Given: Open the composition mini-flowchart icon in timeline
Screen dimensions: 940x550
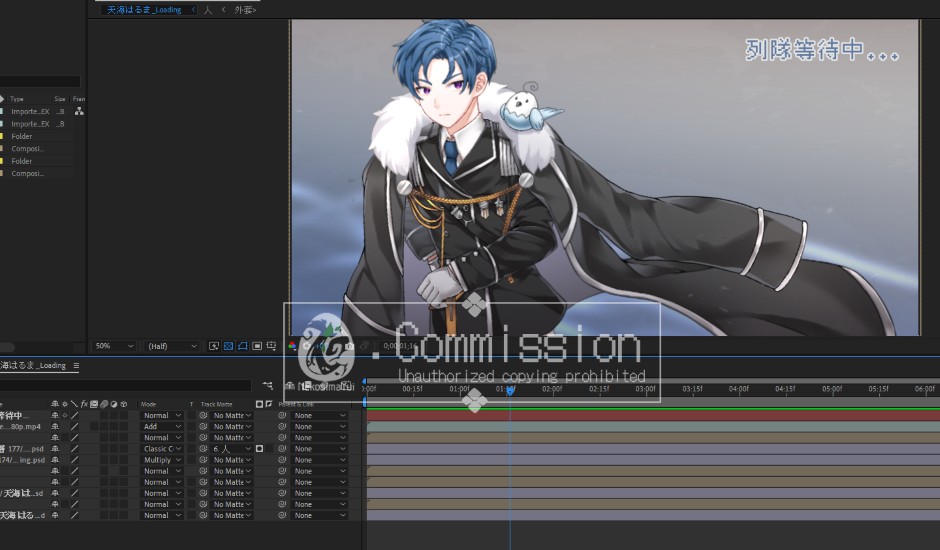Looking at the screenshot, I should pos(268,385).
